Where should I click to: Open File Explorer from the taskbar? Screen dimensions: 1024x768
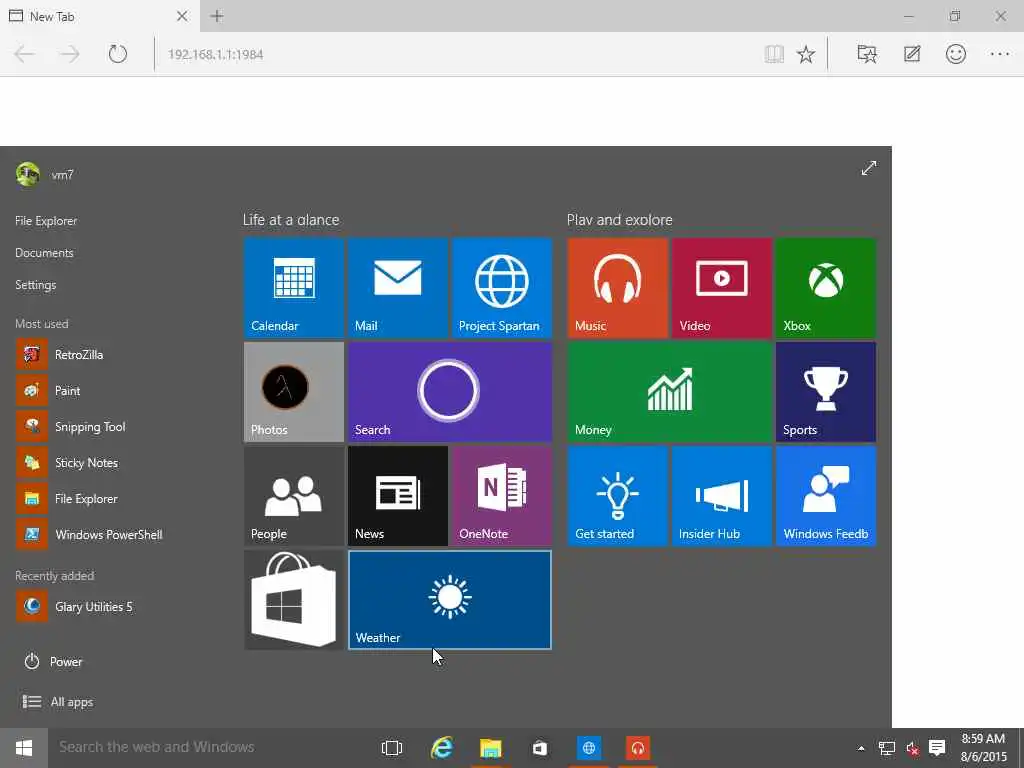[490, 748]
